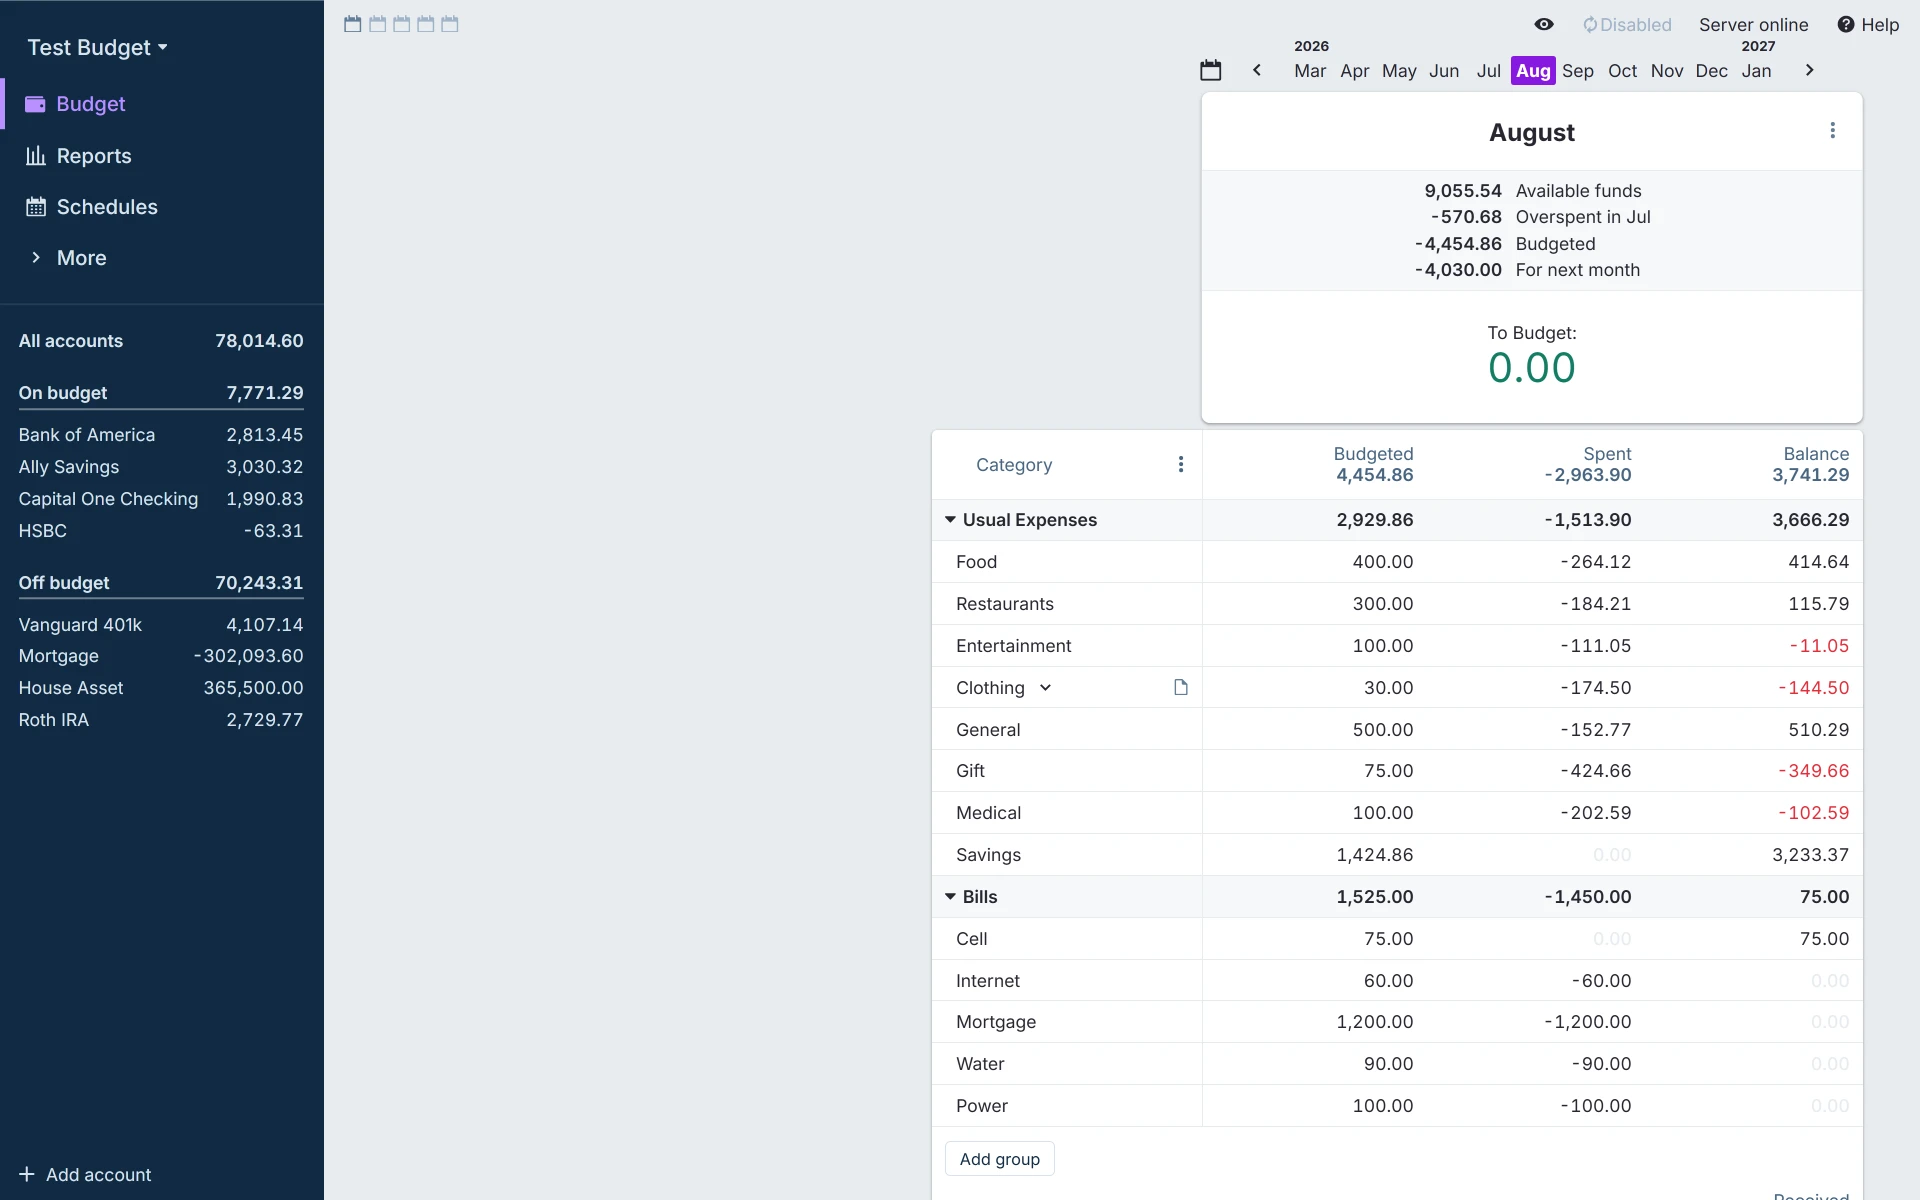Open the Clothing category note
This screenshot has width=1920, height=1200.
(x=1181, y=687)
